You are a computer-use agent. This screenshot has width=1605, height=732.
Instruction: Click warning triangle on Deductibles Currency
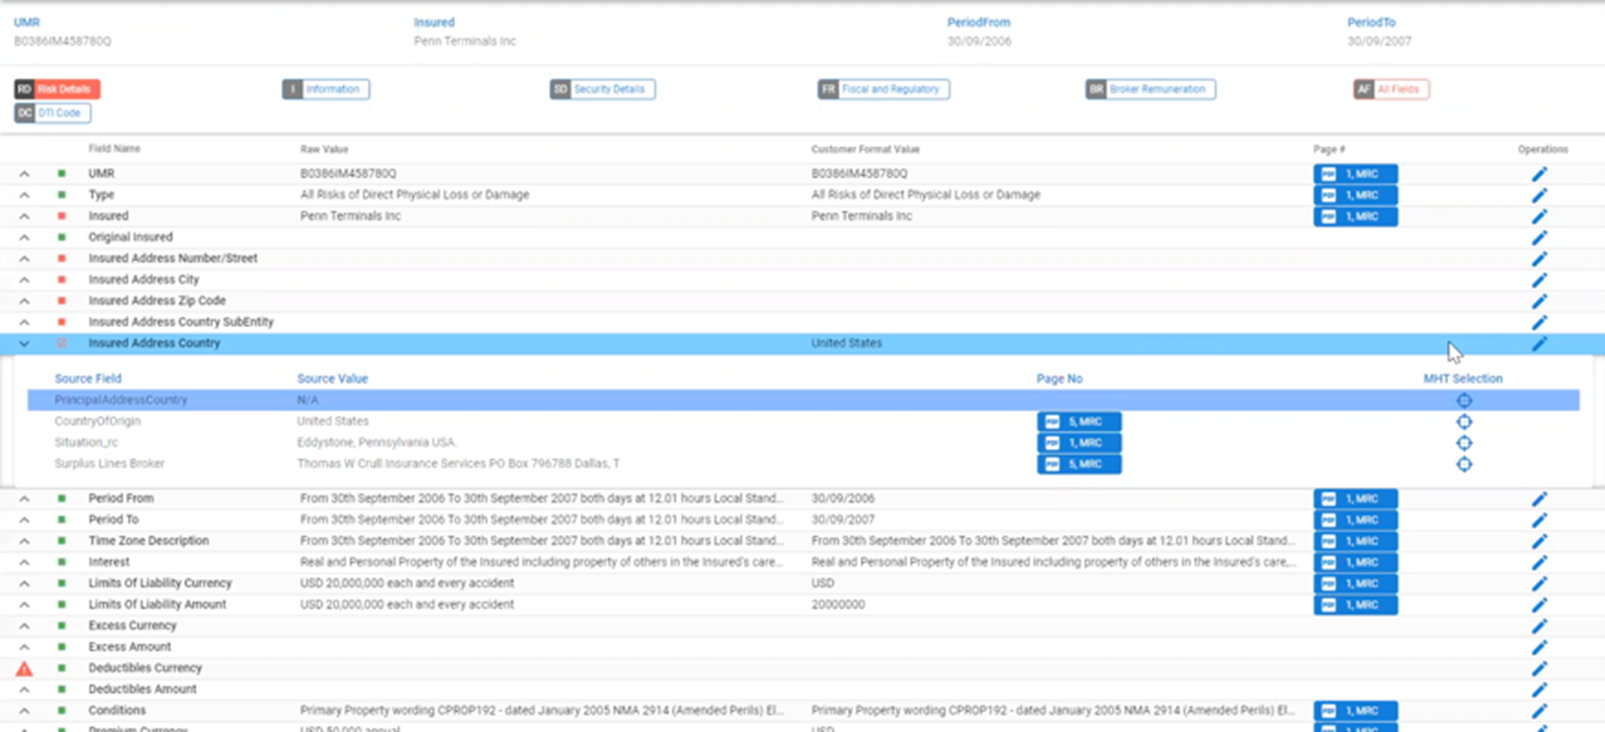[24, 668]
